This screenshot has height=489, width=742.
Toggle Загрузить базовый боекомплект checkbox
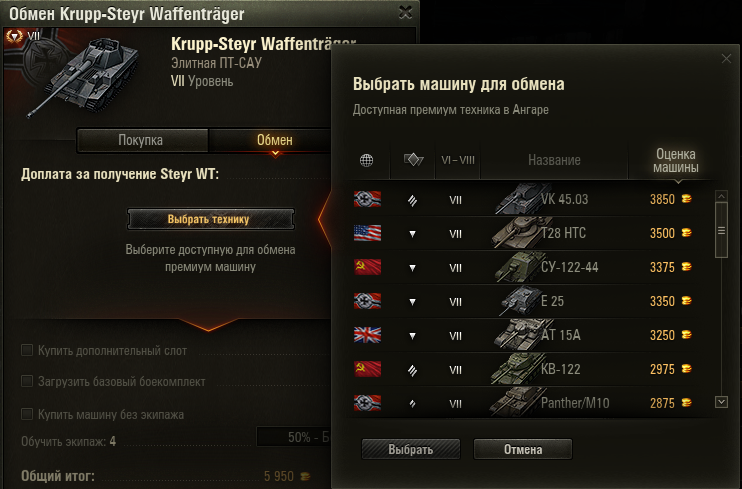27,382
